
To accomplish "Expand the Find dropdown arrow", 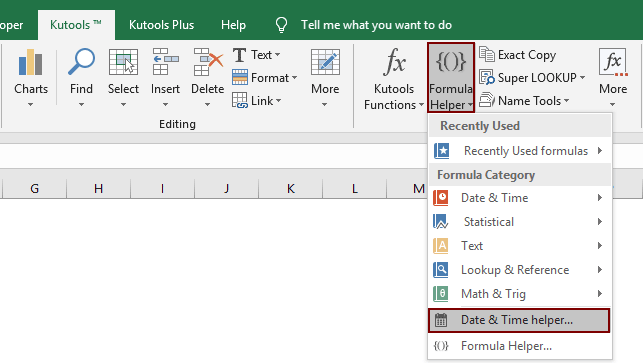I will click(81, 105).
